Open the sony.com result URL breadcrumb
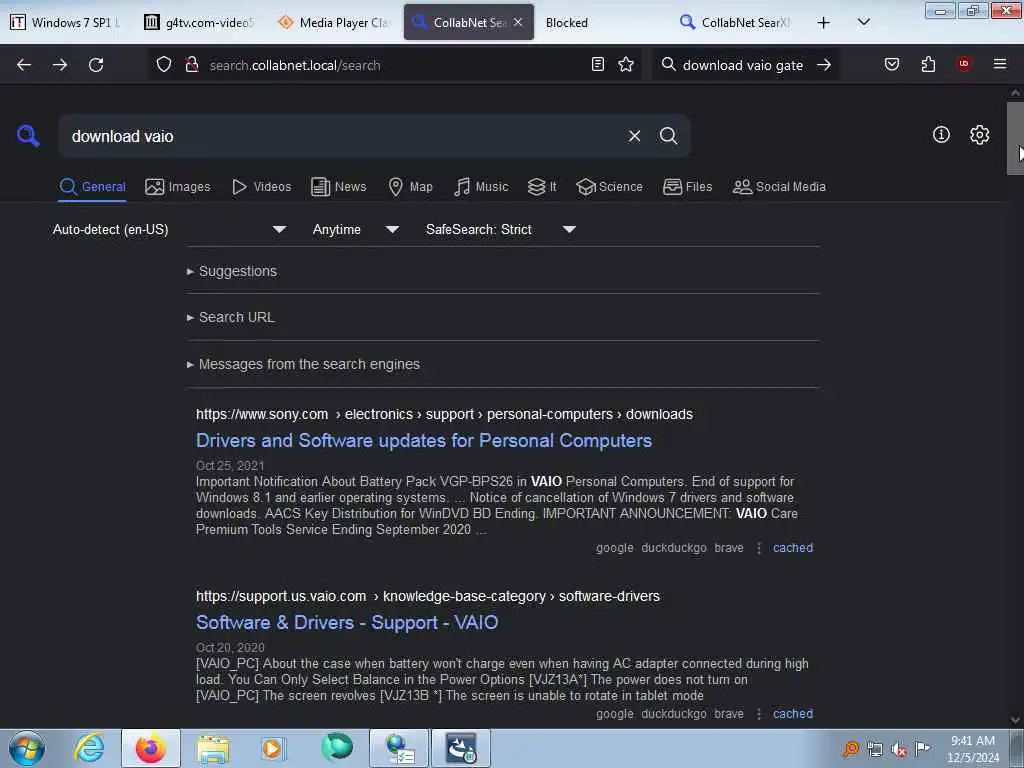Viewport: 1024px width, 768px height. point(444,414)
